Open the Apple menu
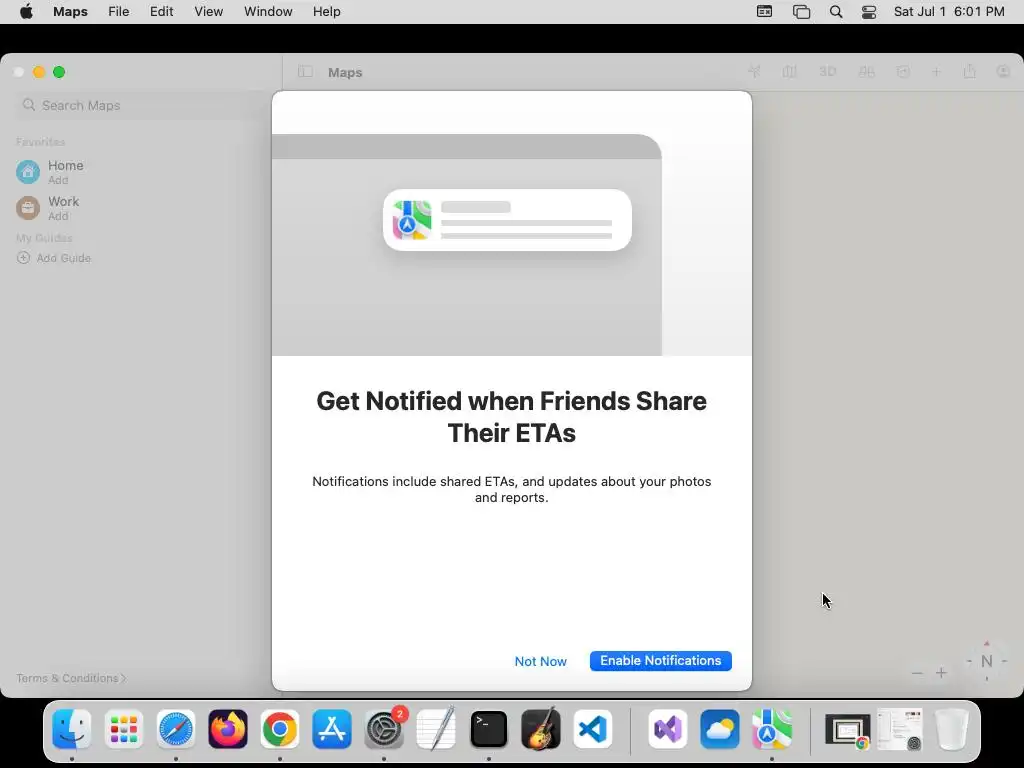 tap(26, 12)
